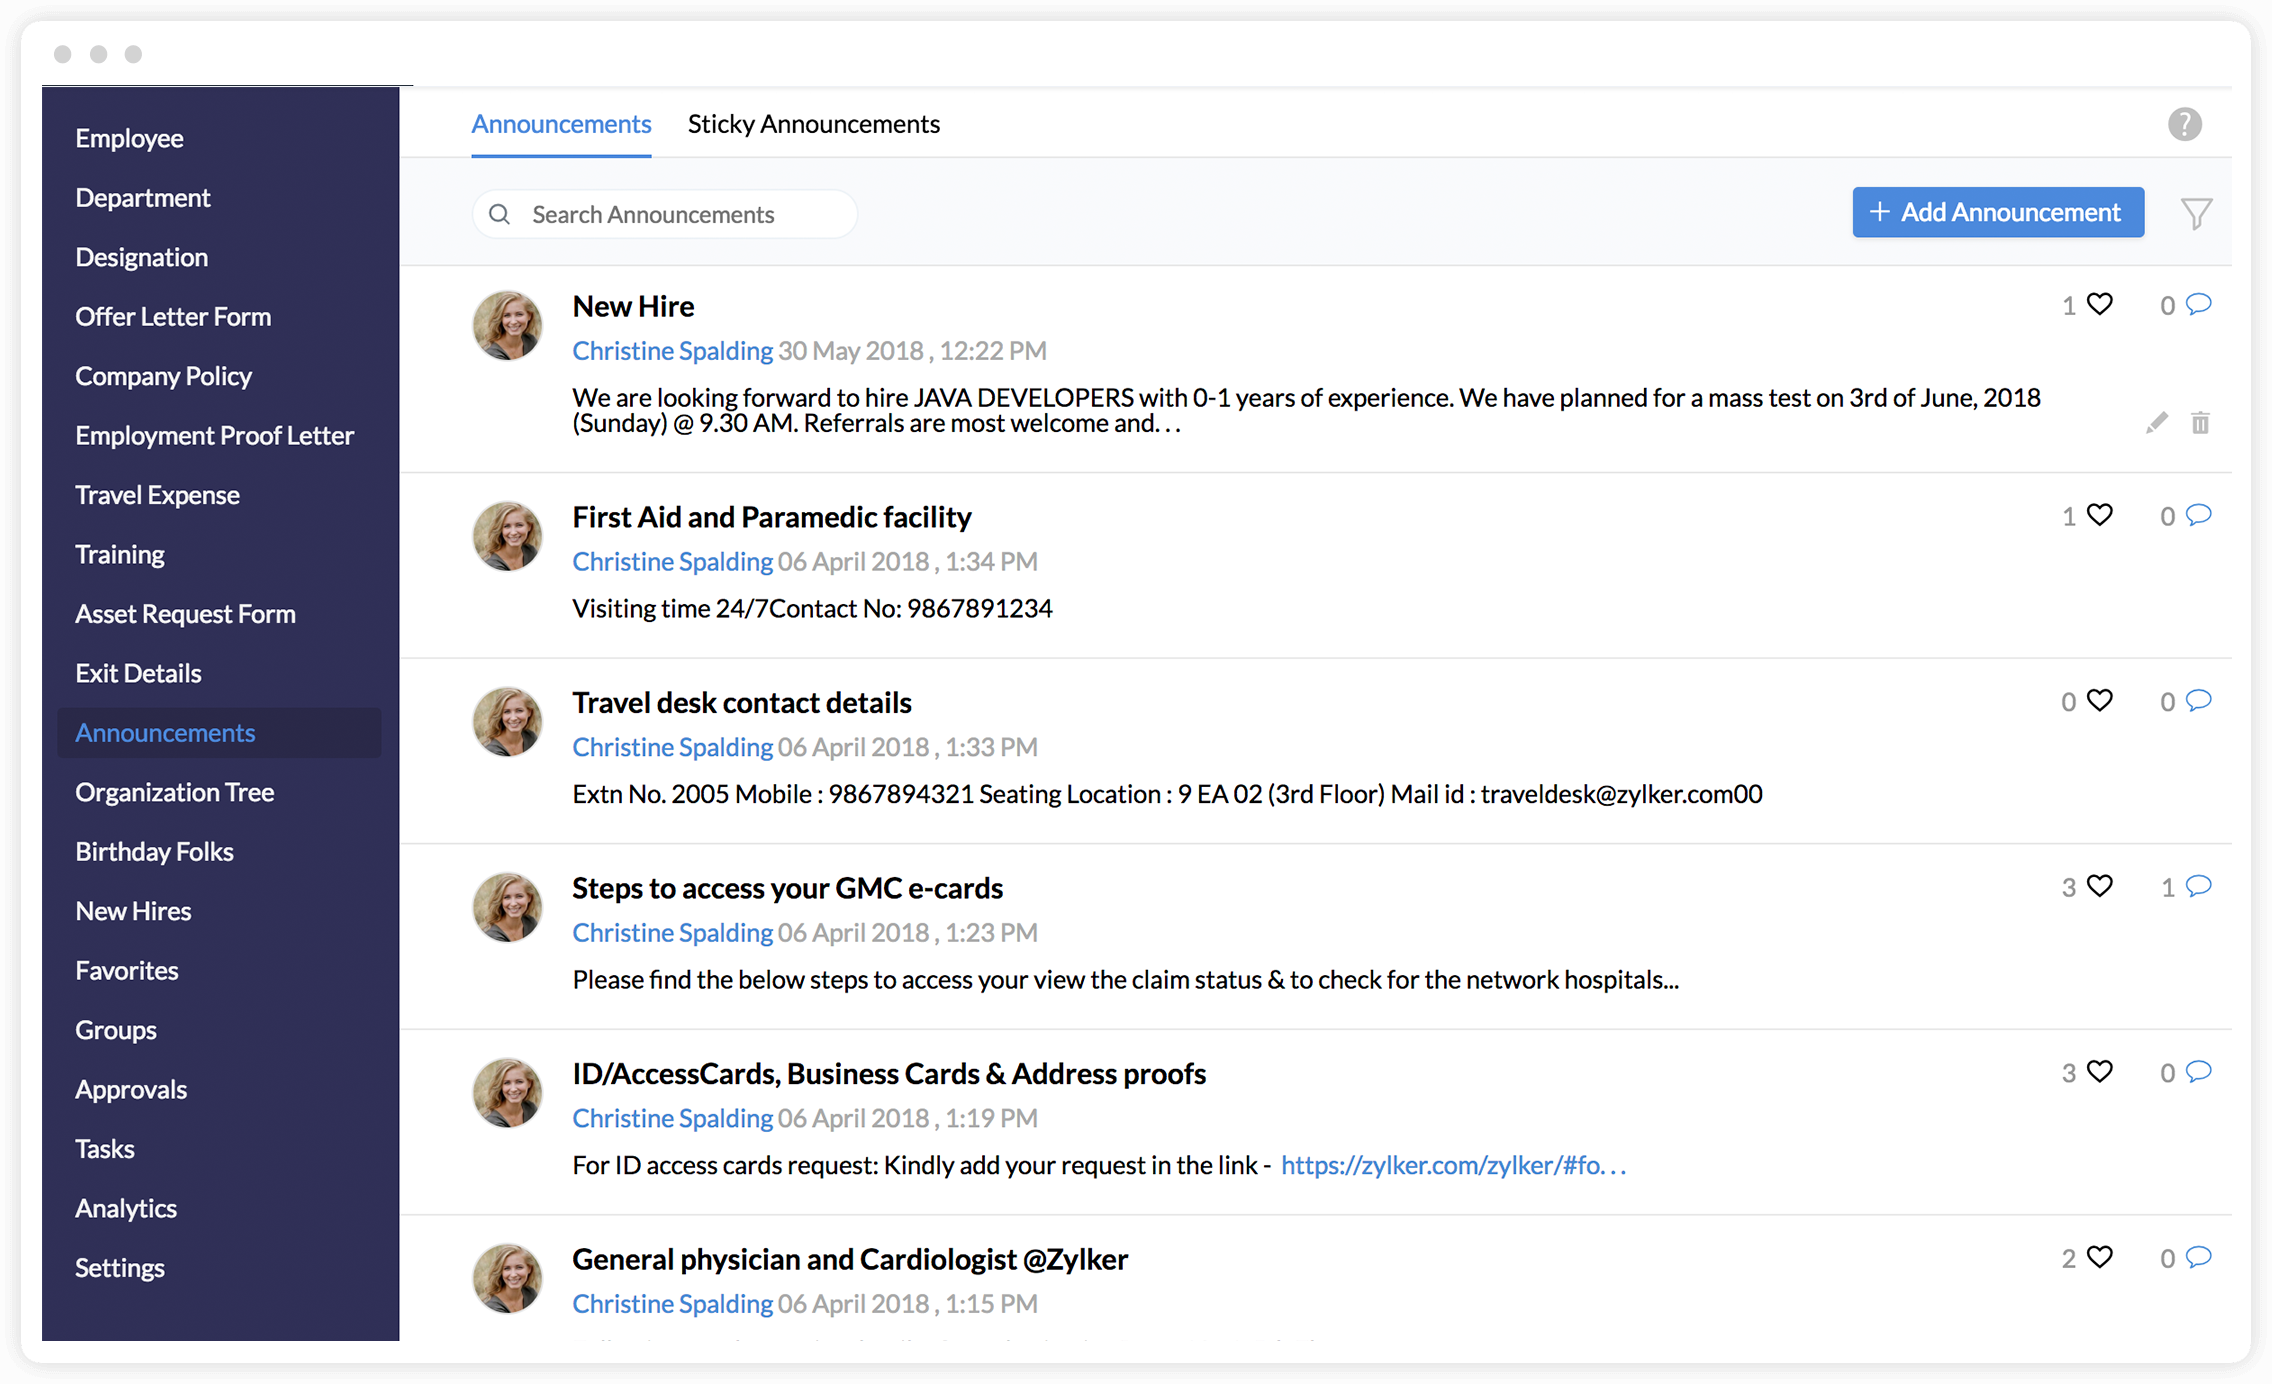Go to Birthday Folks in sidebar
Viewport: 2272px width, 1384px height.
(x=154, y=852)
